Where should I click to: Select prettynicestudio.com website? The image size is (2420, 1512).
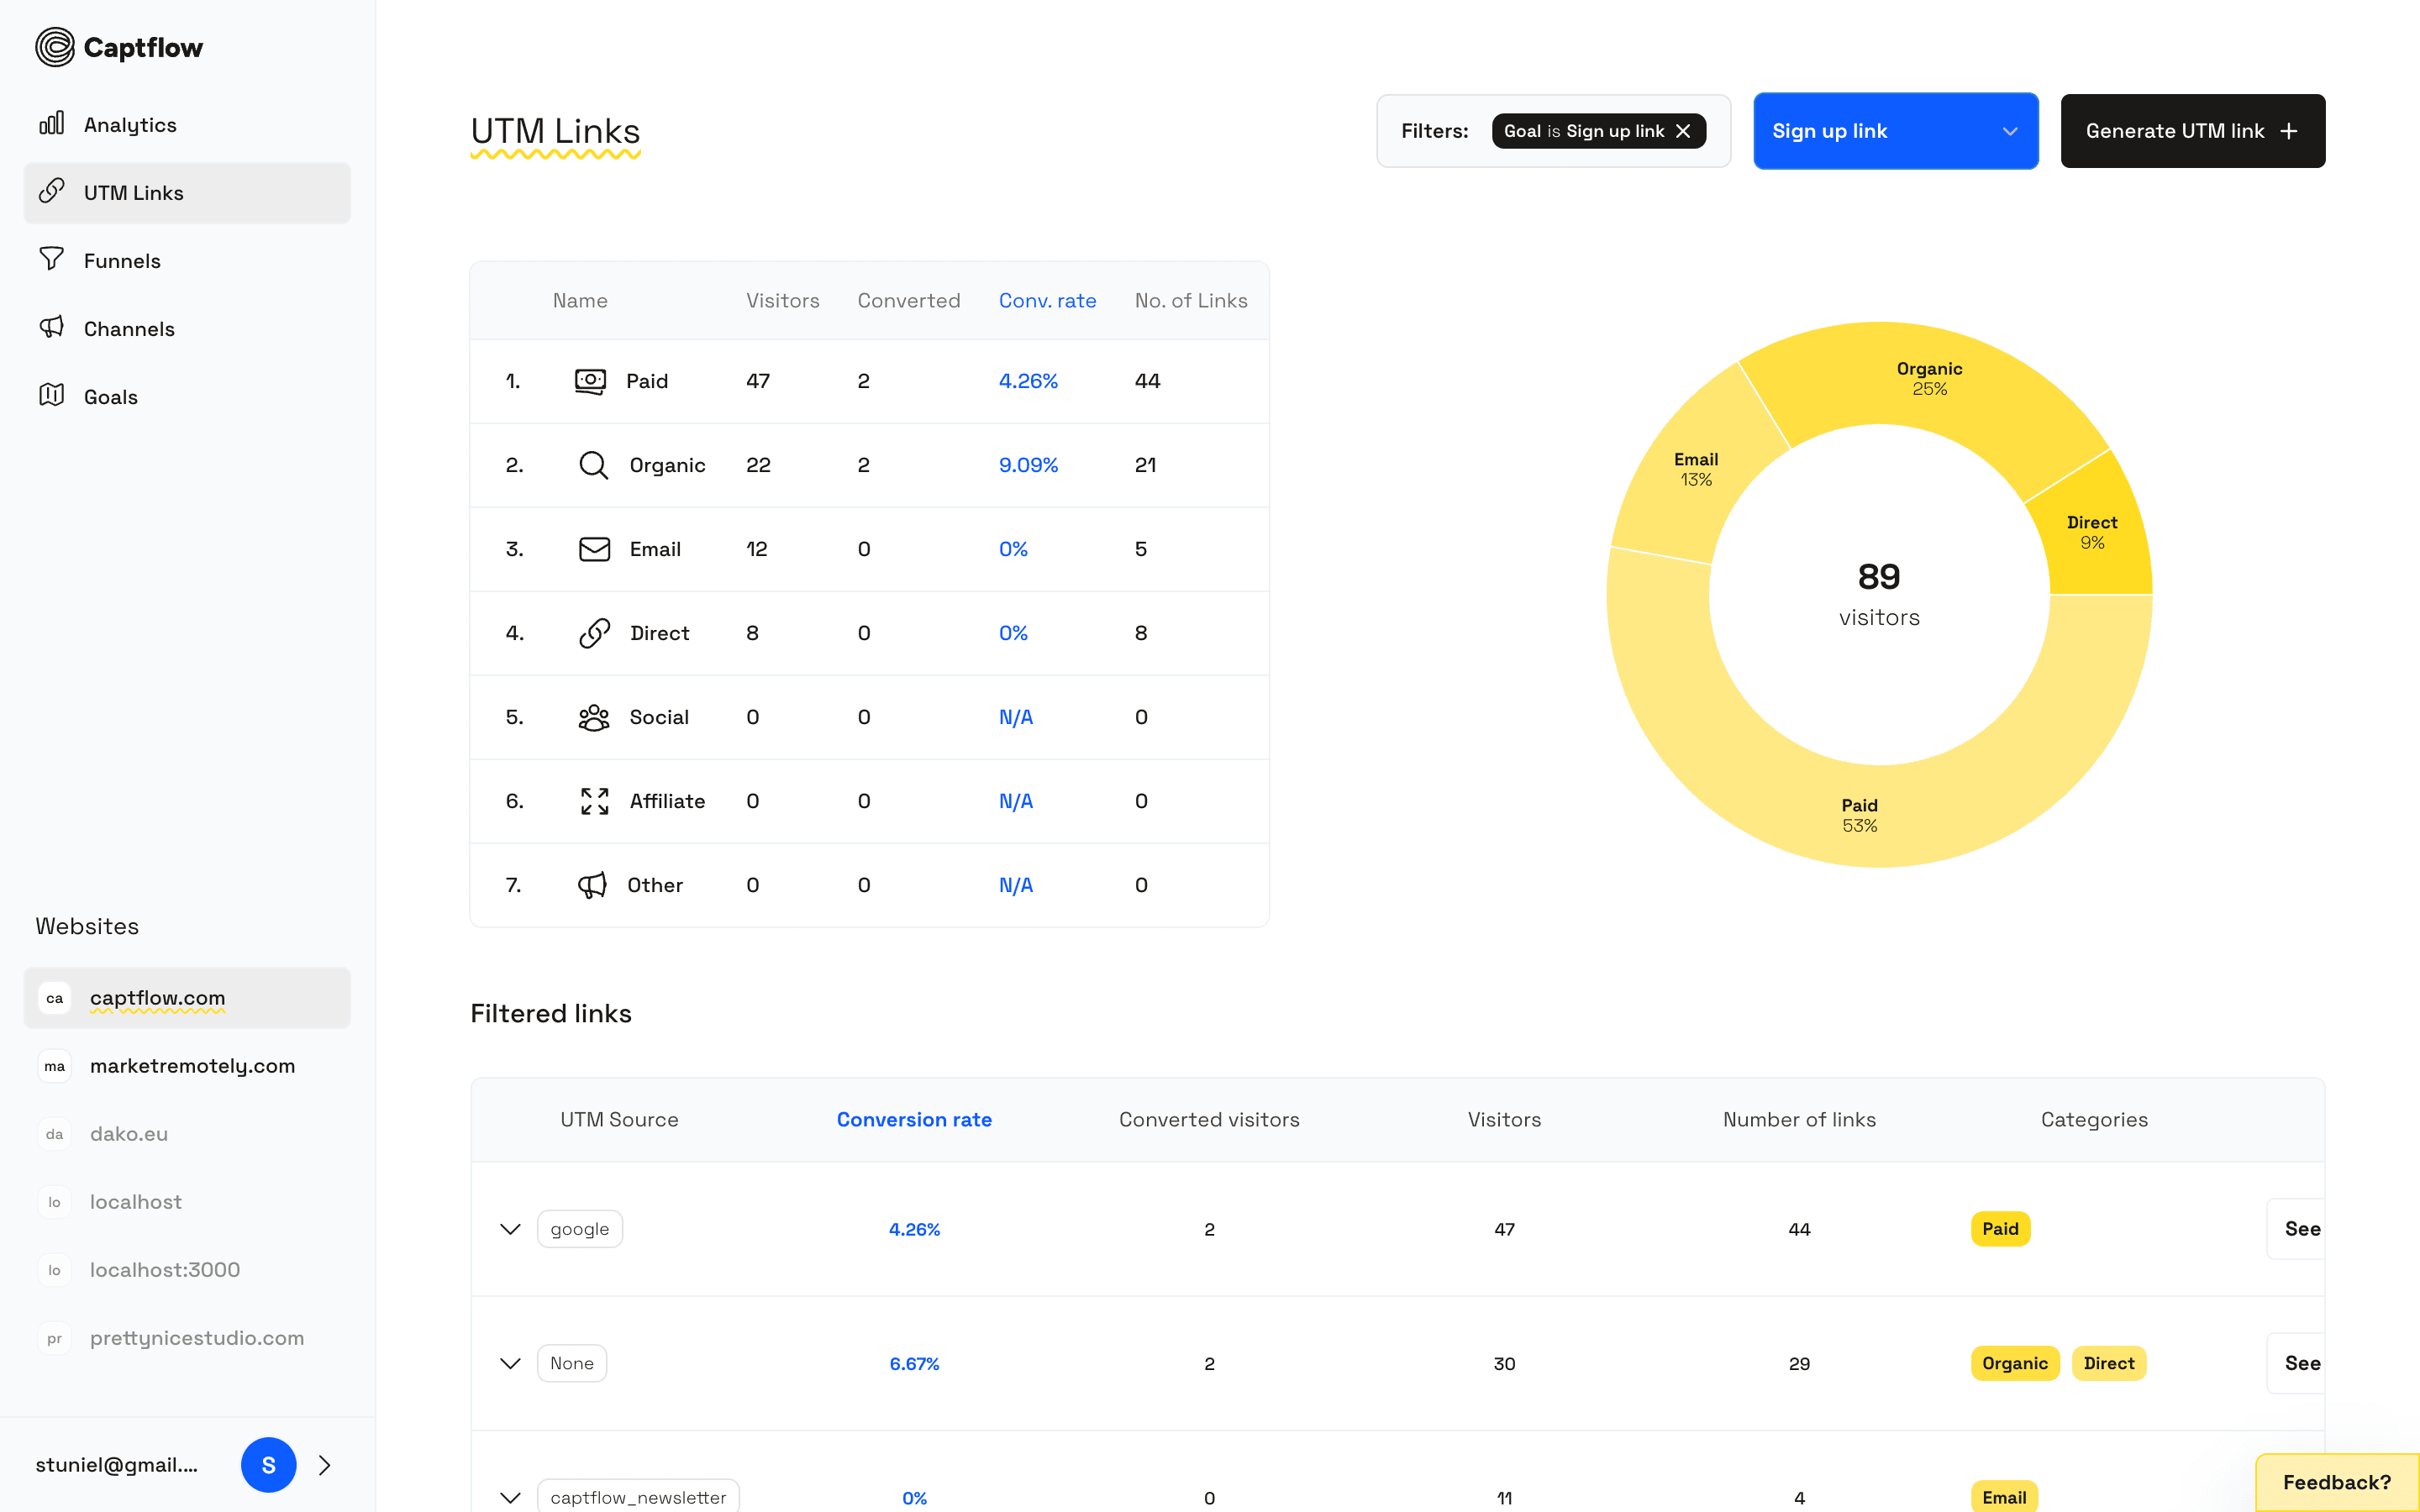(187, 1338)
